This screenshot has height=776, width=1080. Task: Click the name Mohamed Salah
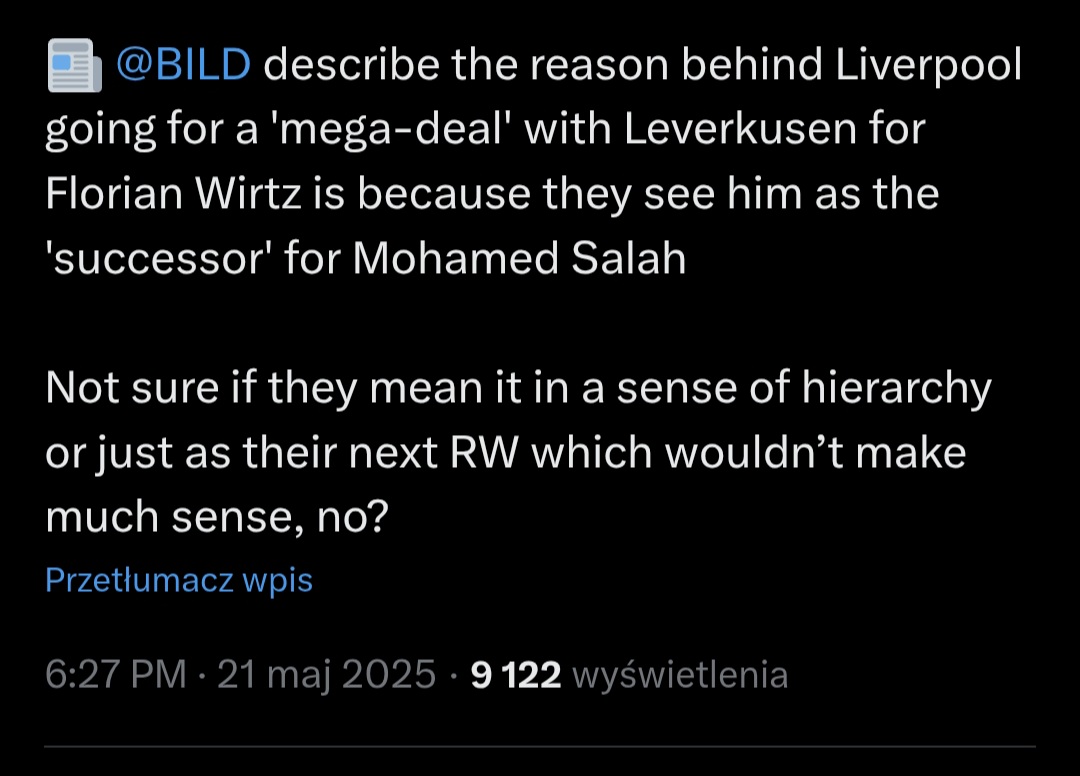pyautogui.click(x=519, y=259)
